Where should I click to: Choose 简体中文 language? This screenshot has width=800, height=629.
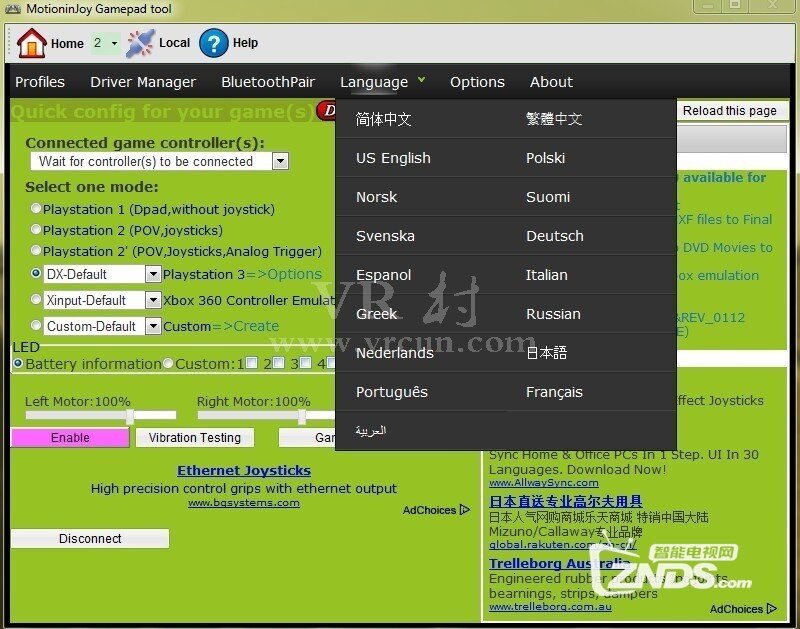(383, 119)
